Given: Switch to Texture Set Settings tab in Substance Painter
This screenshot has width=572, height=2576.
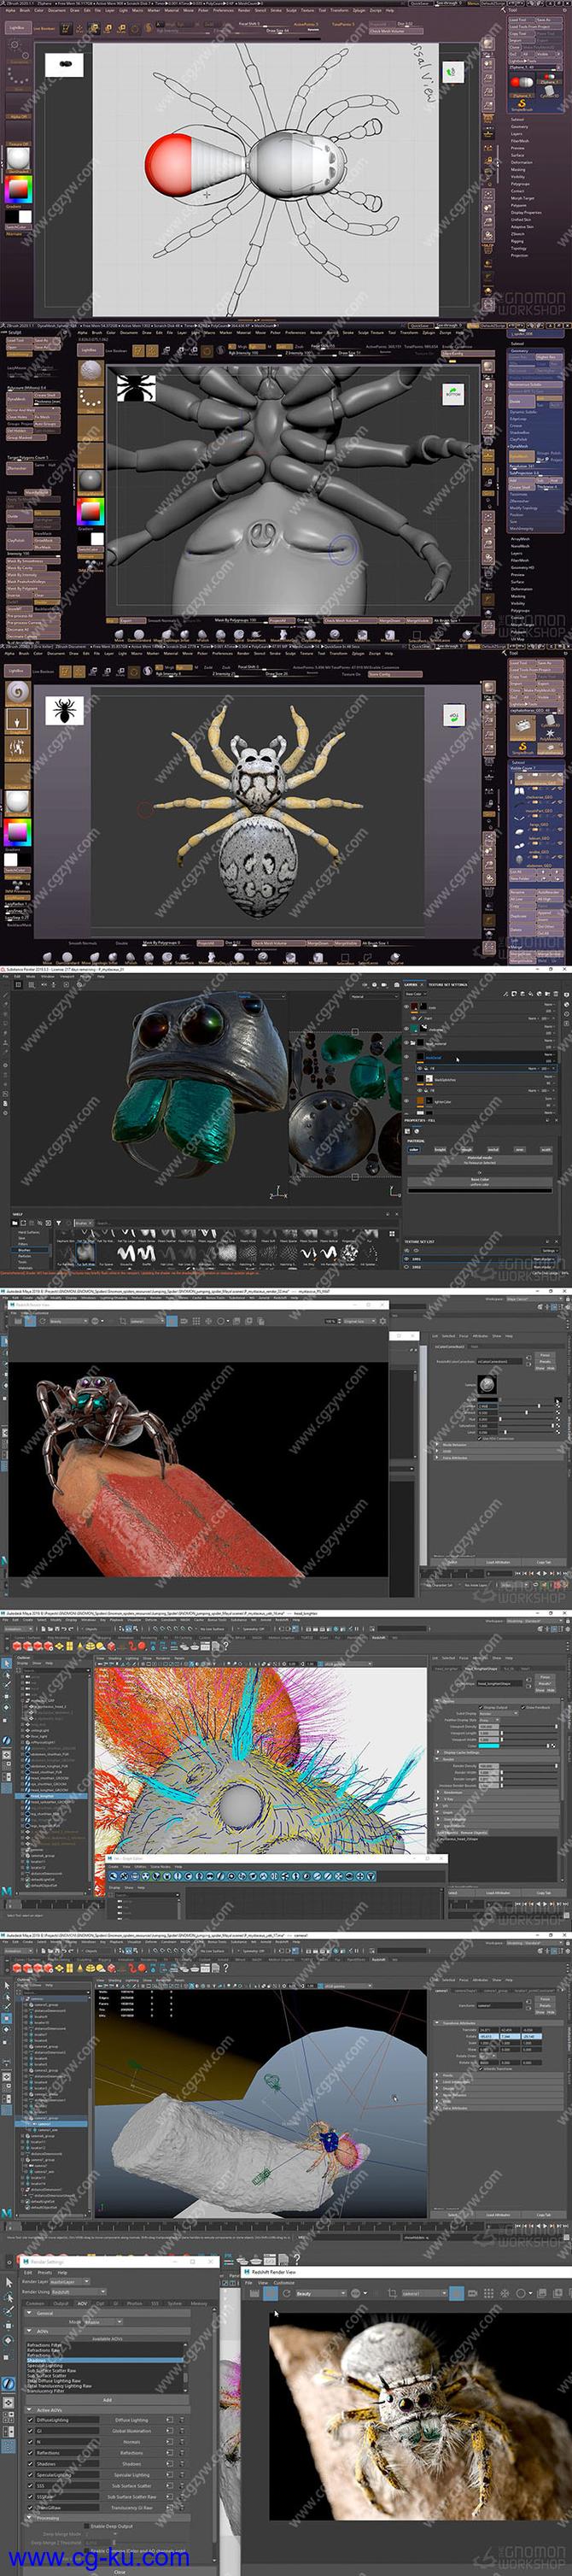Looking at the screenshot, I should (448, 985).
